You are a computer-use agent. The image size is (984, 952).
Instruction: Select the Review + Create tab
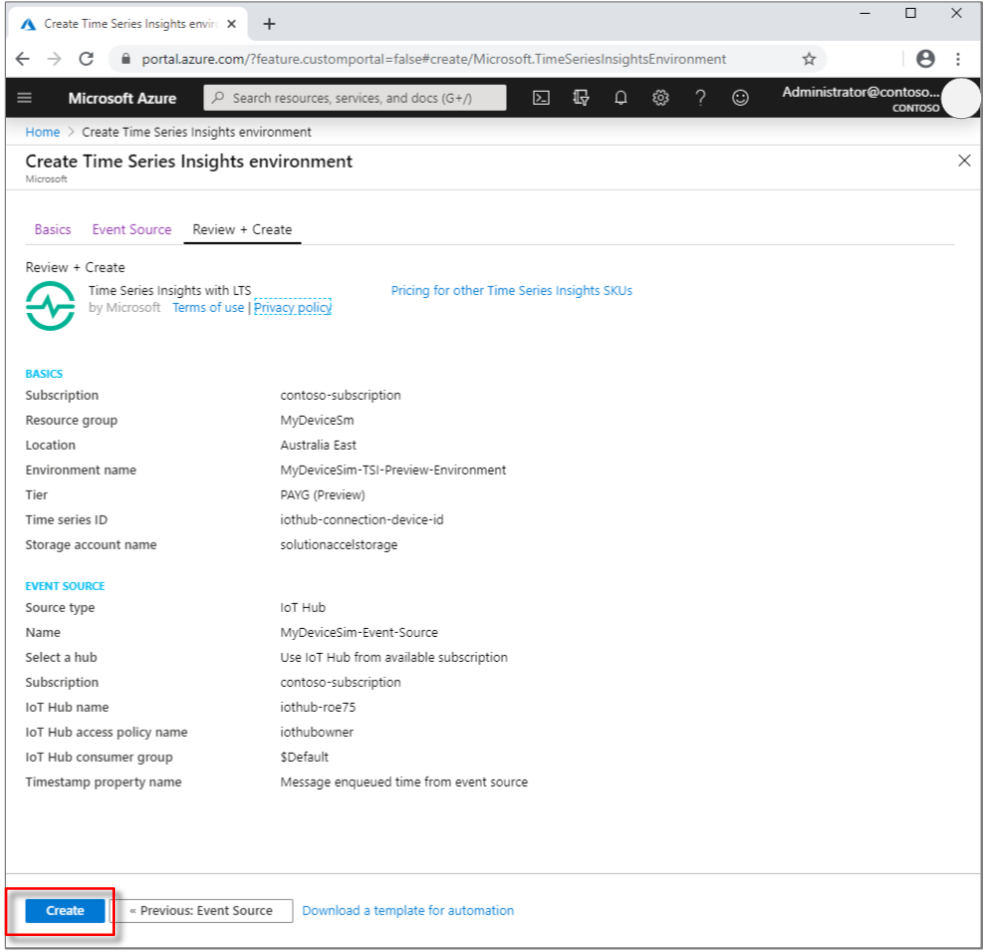(242, 230)
